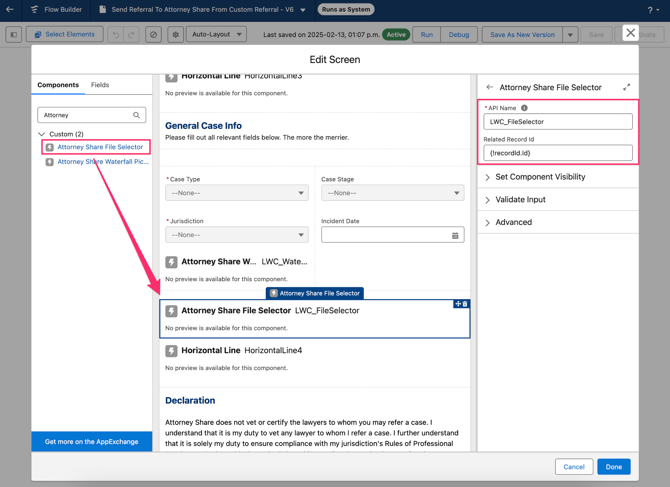Image resolution: width=670 pixels, height=487 pixels.
Task: Close the Edit Screen dialog with X
Action: pyautogui.click(x=630, y=33)
